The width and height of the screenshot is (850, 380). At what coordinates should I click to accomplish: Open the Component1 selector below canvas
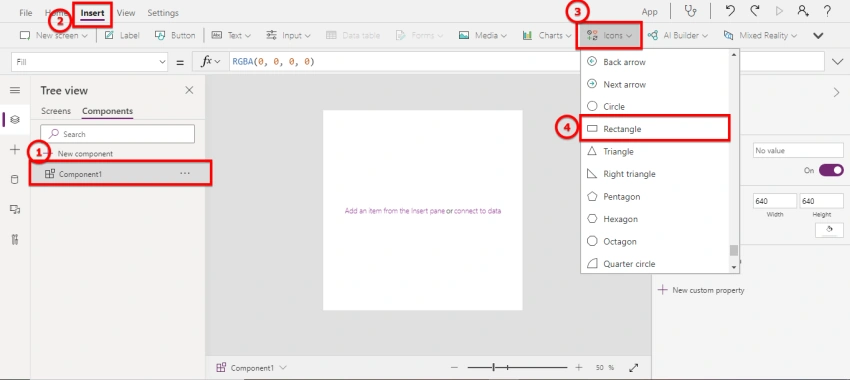click(x=251, y=368)
